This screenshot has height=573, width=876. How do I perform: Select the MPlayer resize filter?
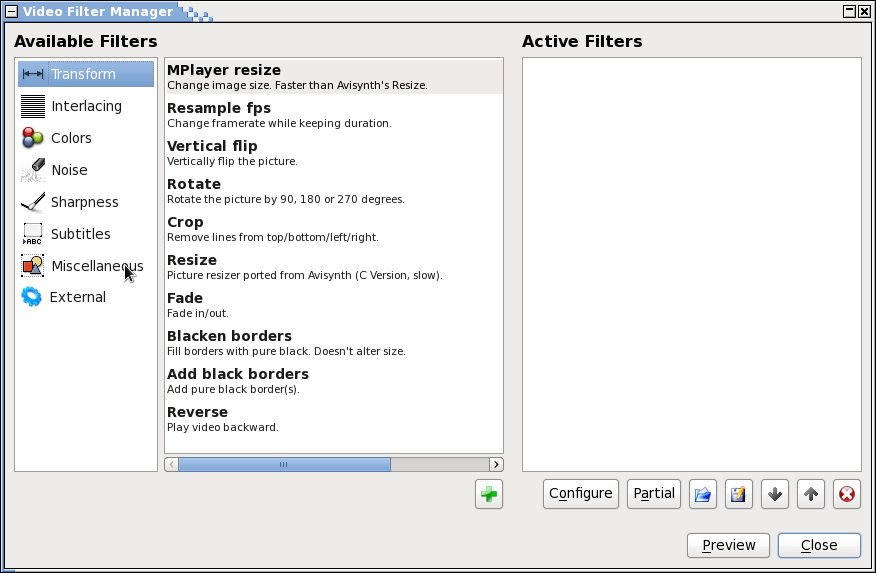pyautogui.click(x=334, y=77)
